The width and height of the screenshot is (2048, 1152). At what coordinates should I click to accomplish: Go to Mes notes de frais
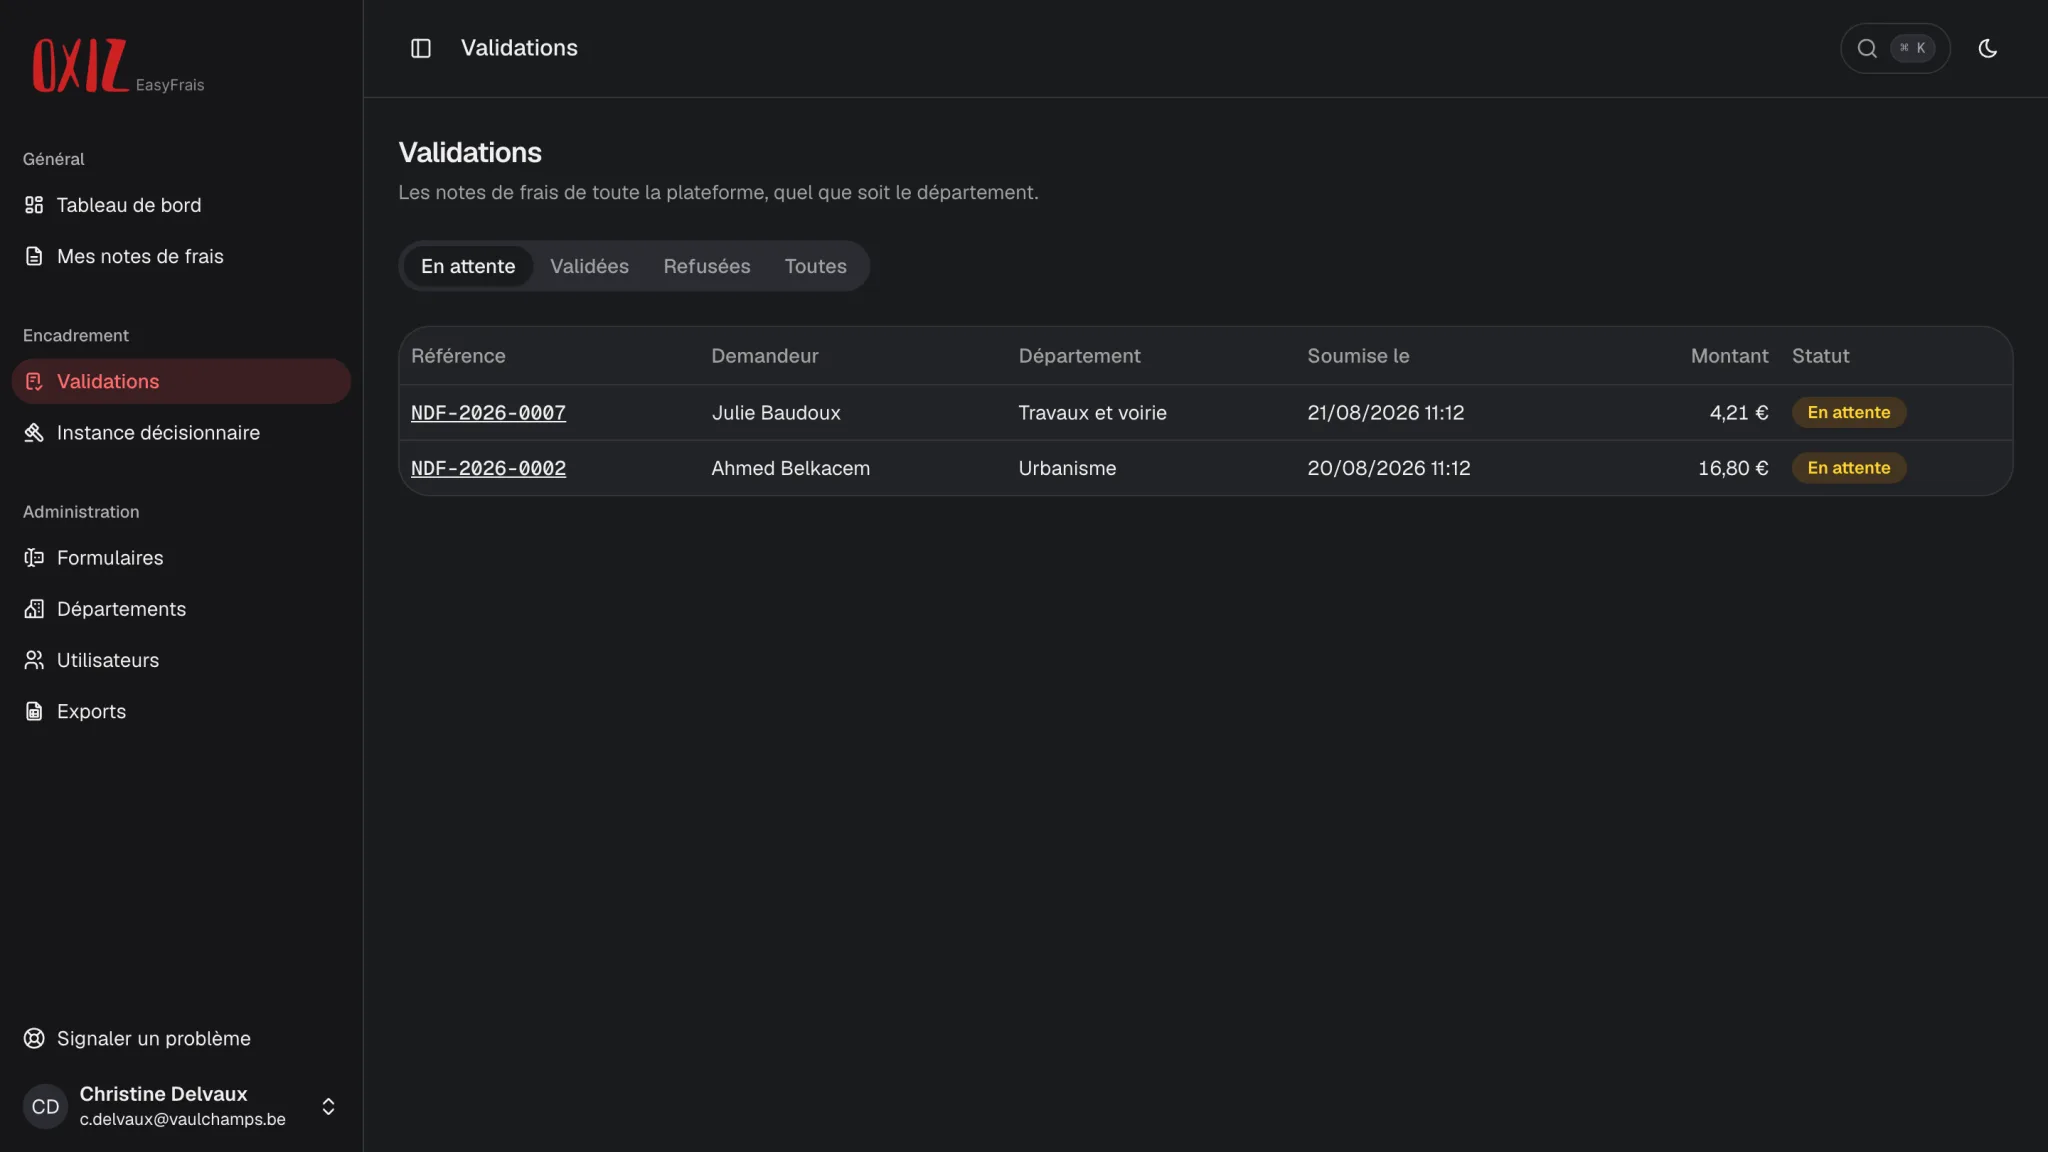[x=181, y=256]
